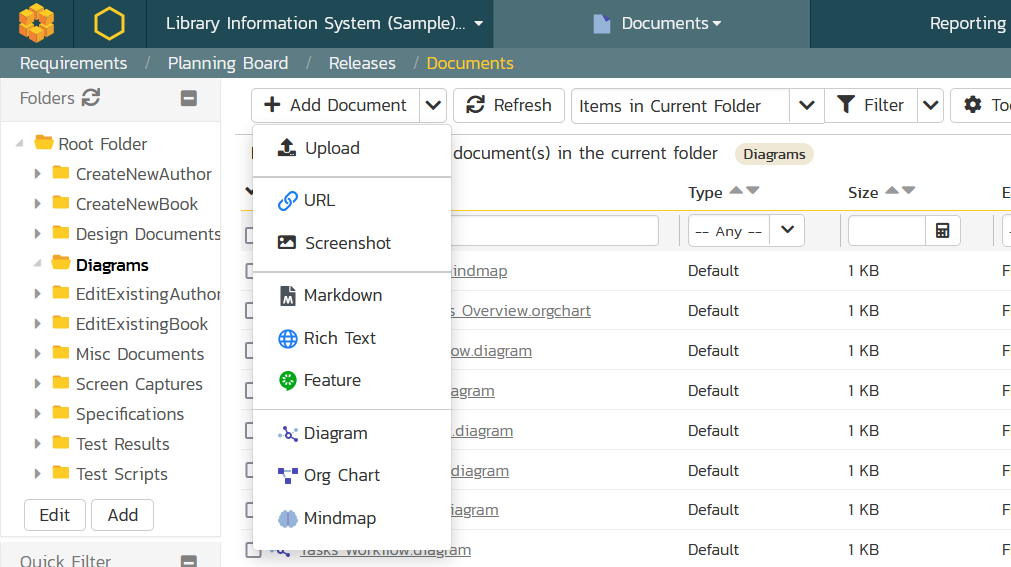The height and width of the screenshot is (567, 1011).
Task: Click the green Feature icon
Action: [x=287, y=381]
